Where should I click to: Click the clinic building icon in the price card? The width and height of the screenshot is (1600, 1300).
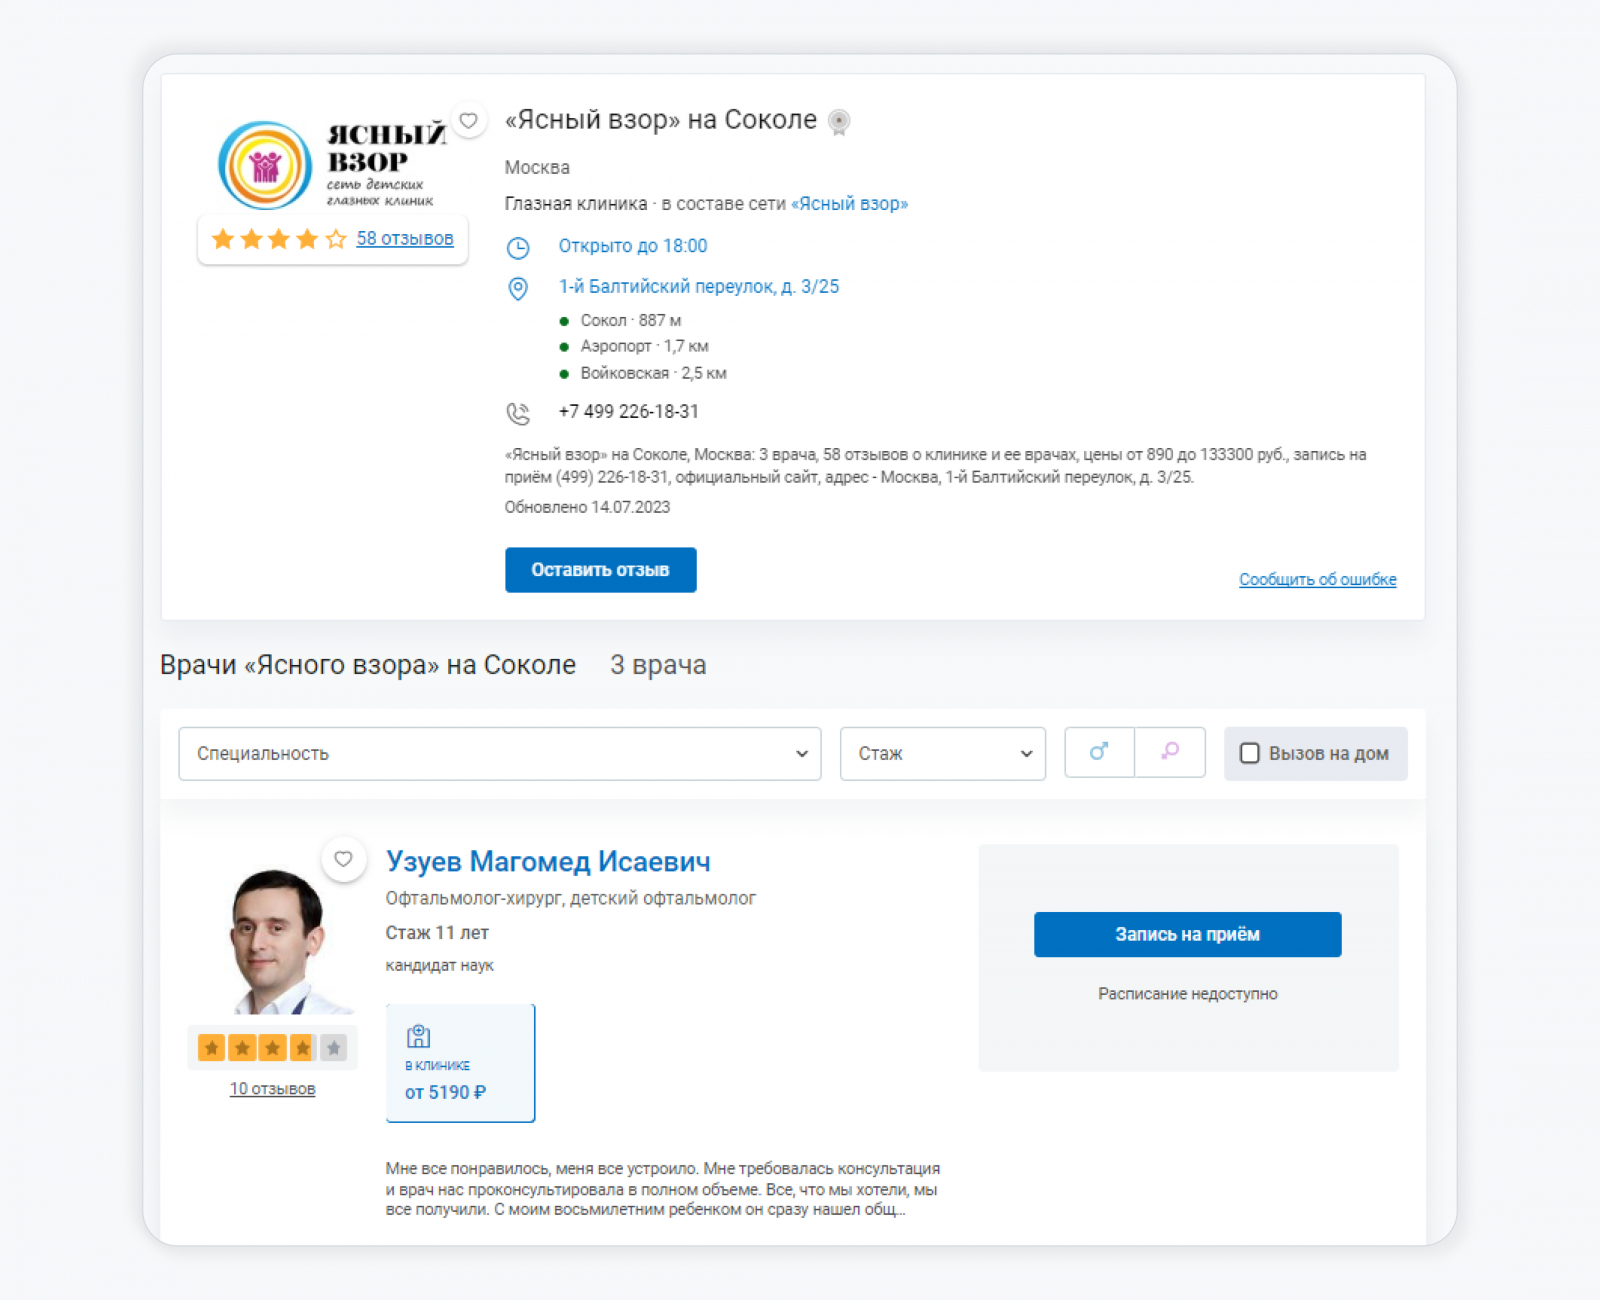click(x=419, y=1036)
